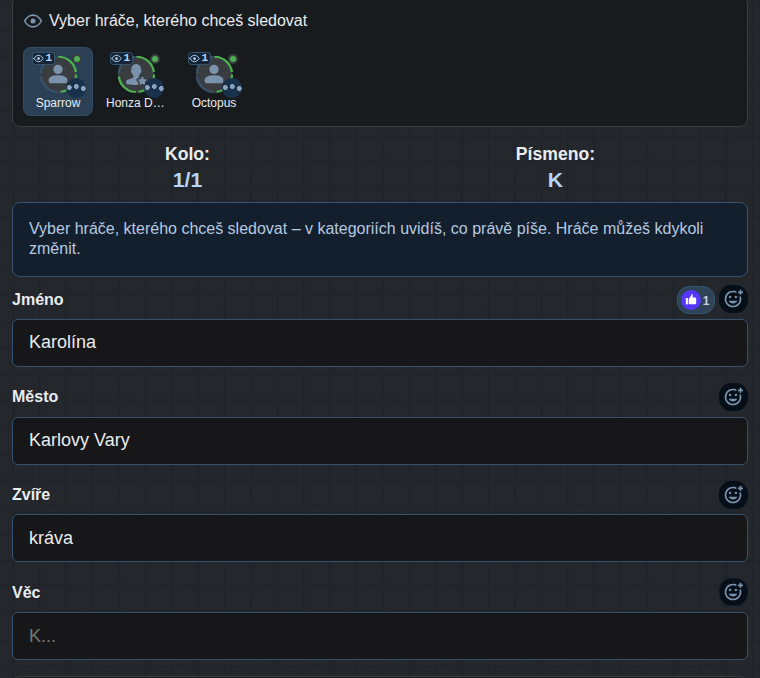Select Honza D... player to watch
Image resolution: width=760 pixels, height=678 pixels.
point(135,81)
